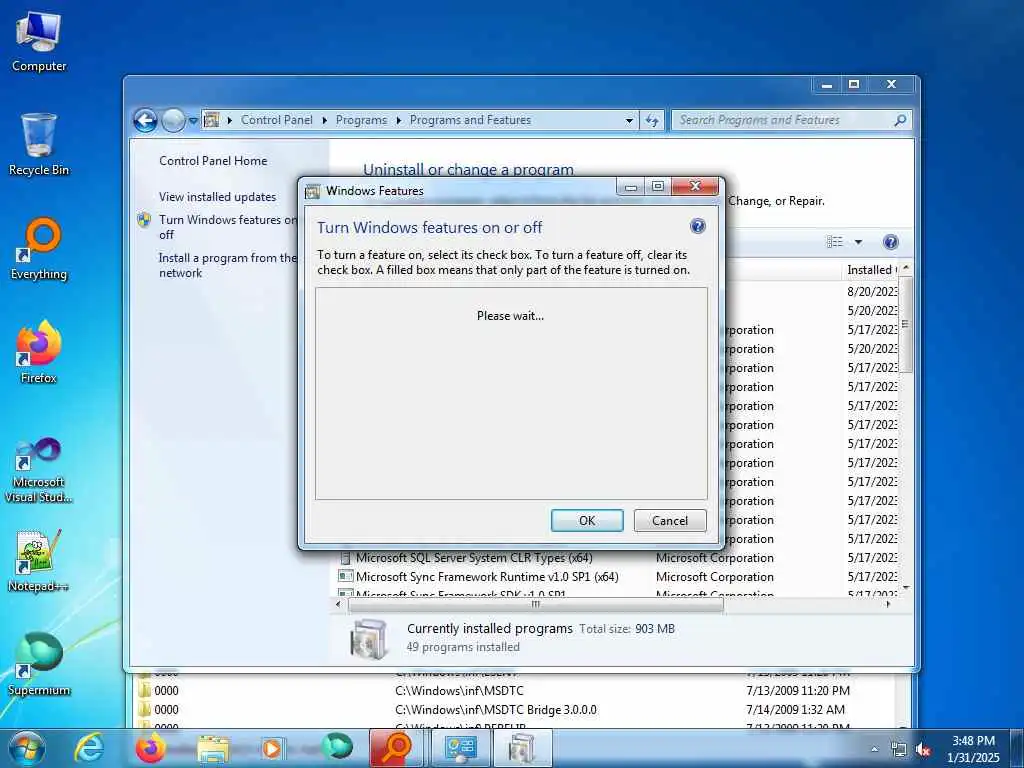
Task: Click Turn Windows features on or off link
Action: pos(227,227)
